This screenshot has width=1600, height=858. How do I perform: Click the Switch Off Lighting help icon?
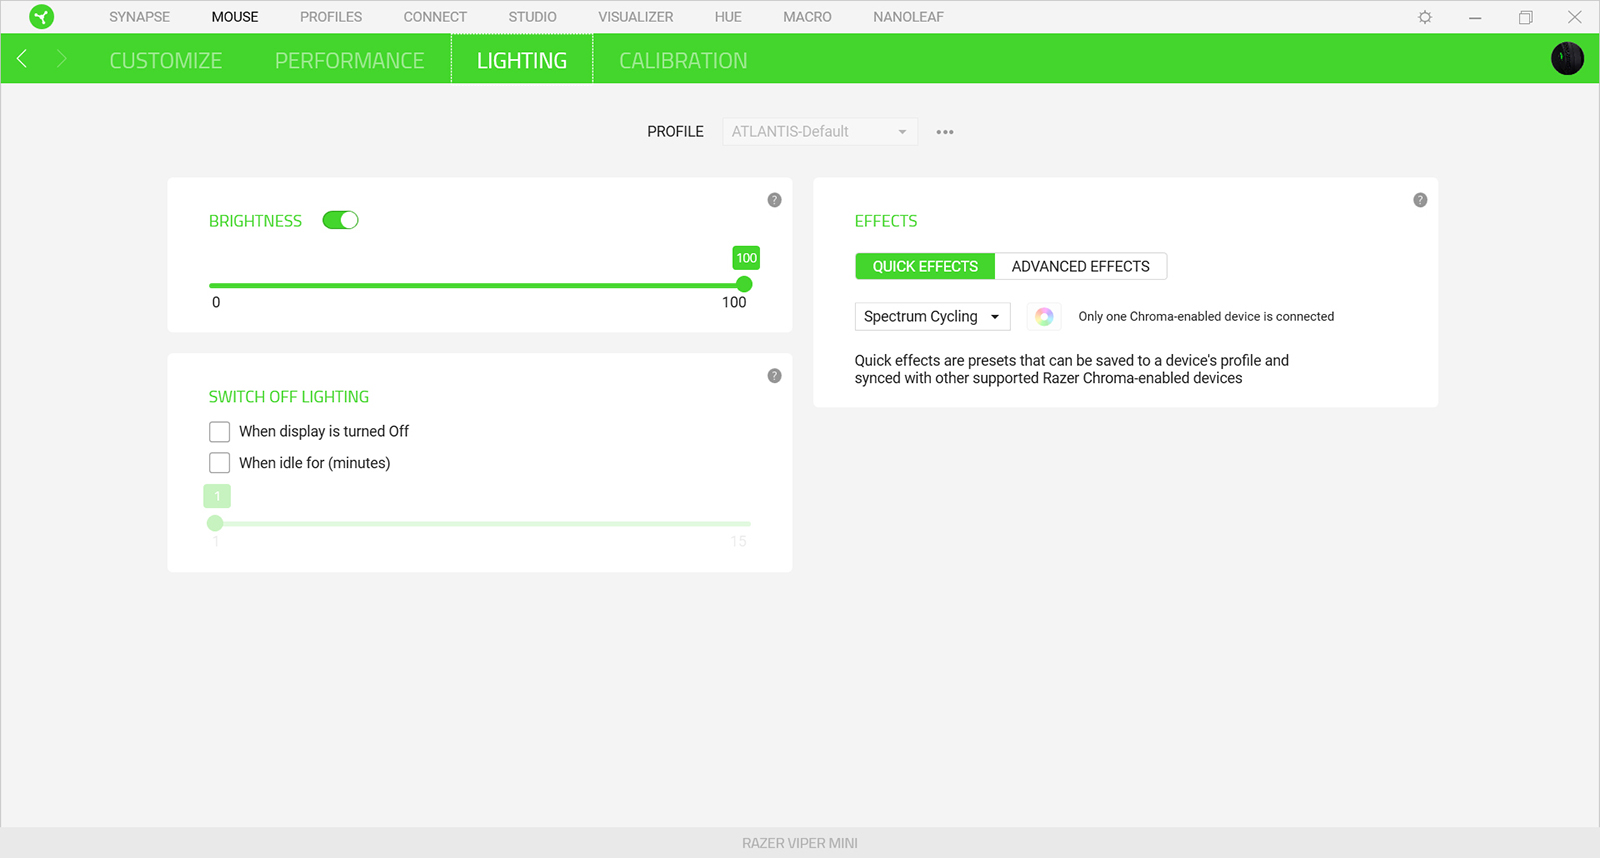click(774, 376)
